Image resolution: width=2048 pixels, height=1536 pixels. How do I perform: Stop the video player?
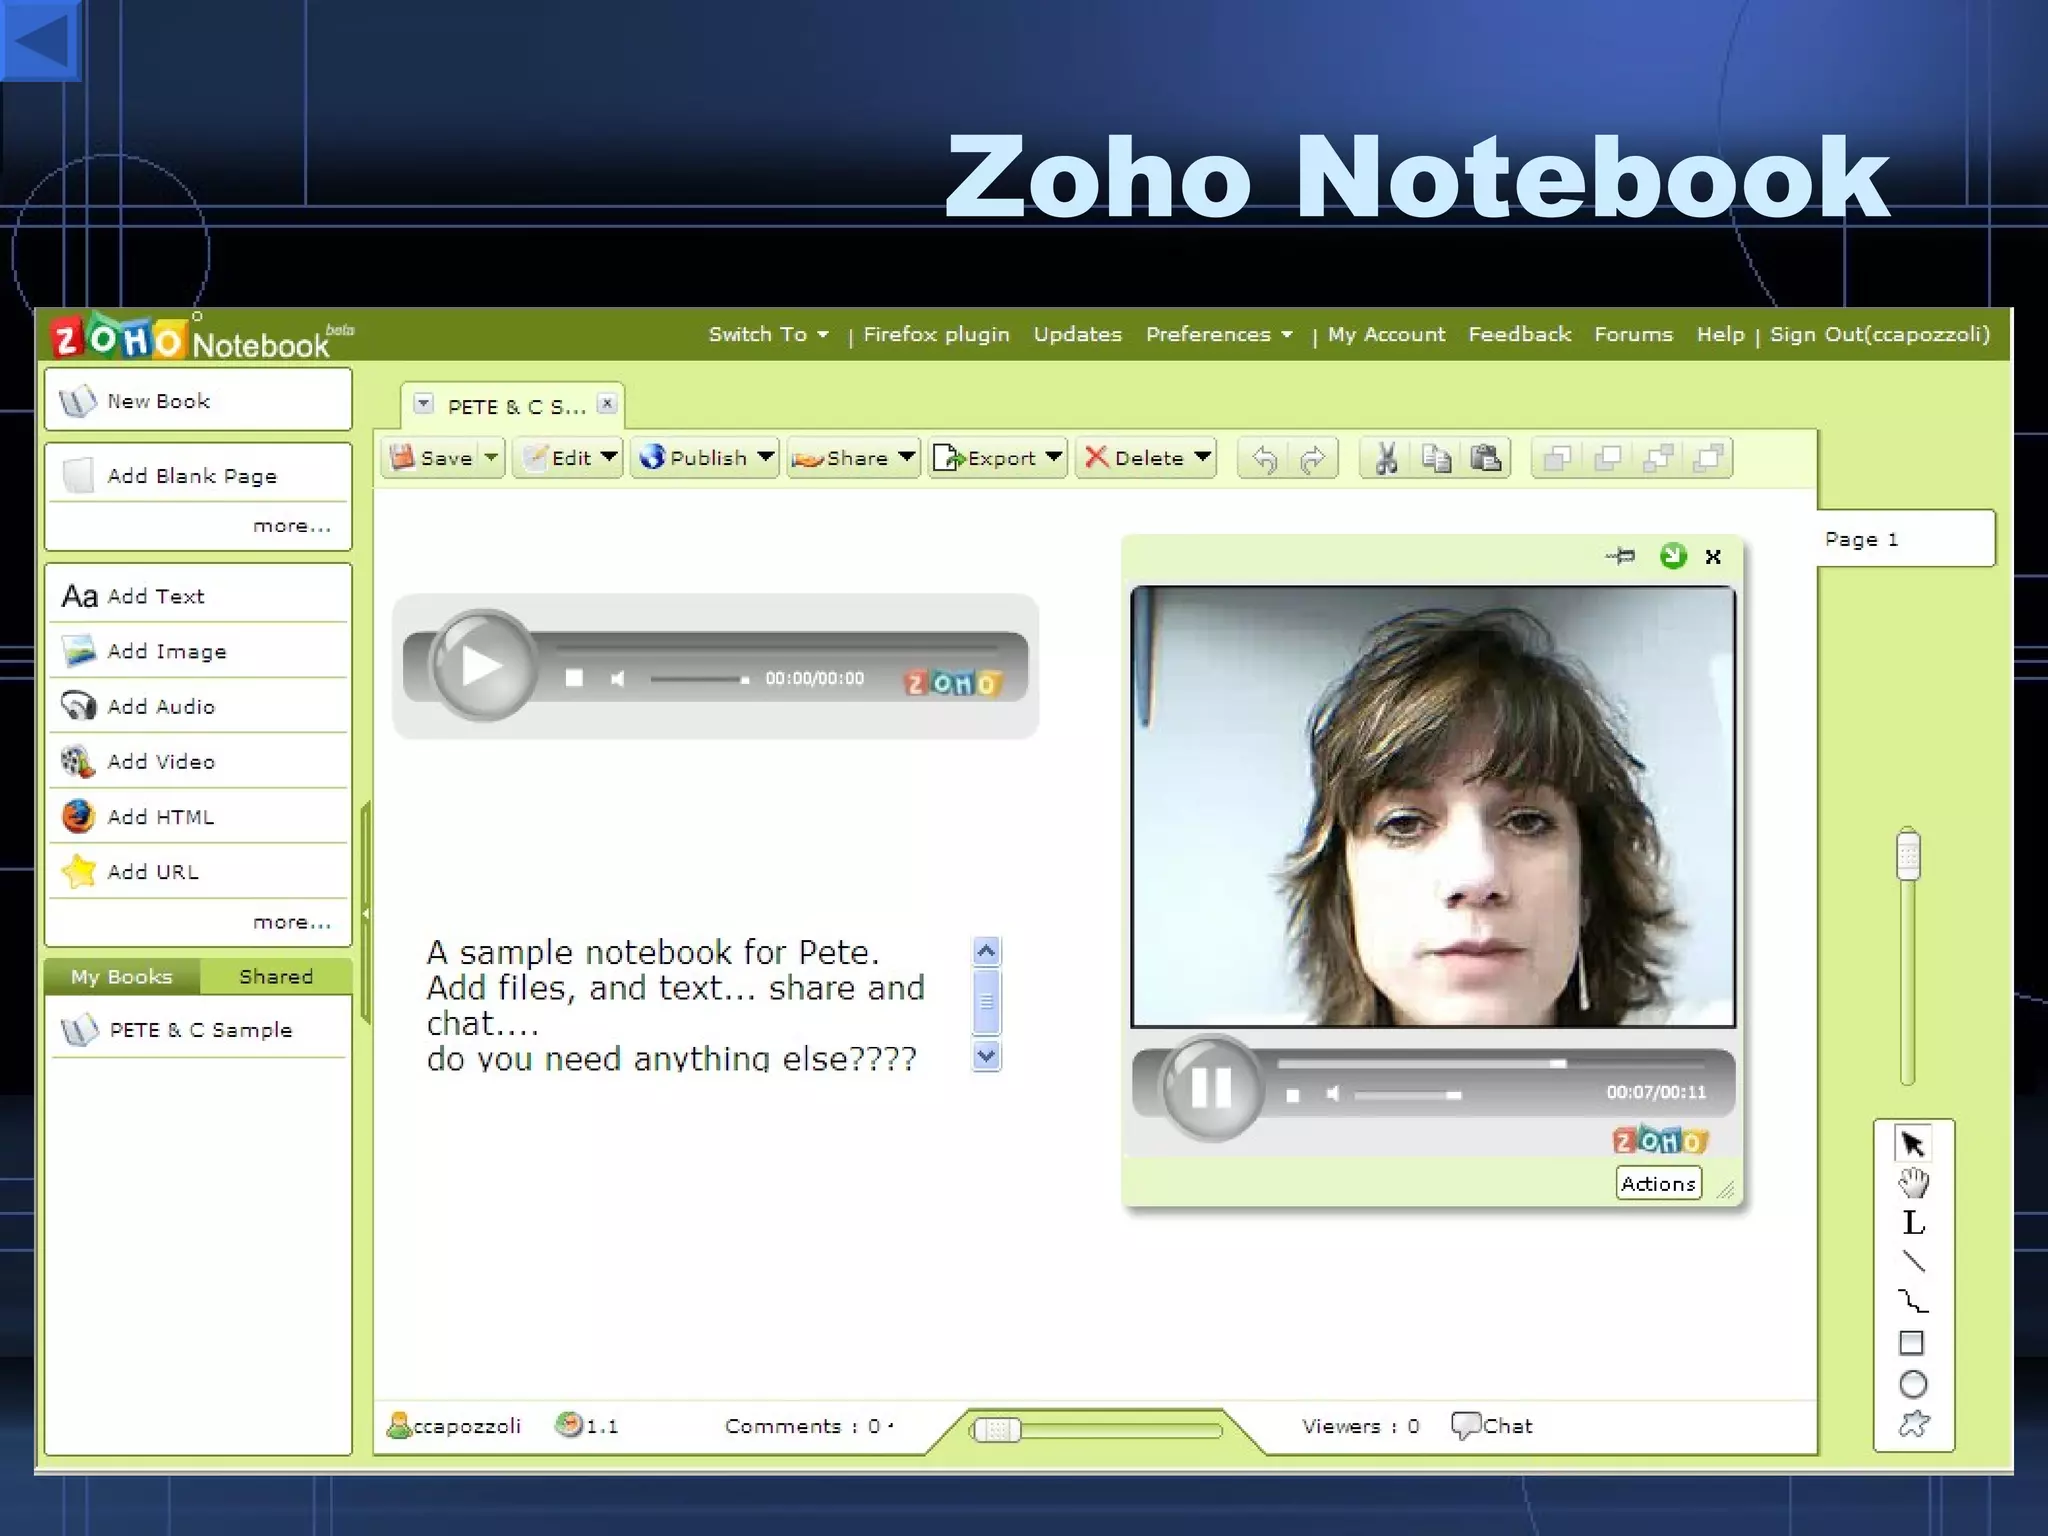pos(1293,1095)
